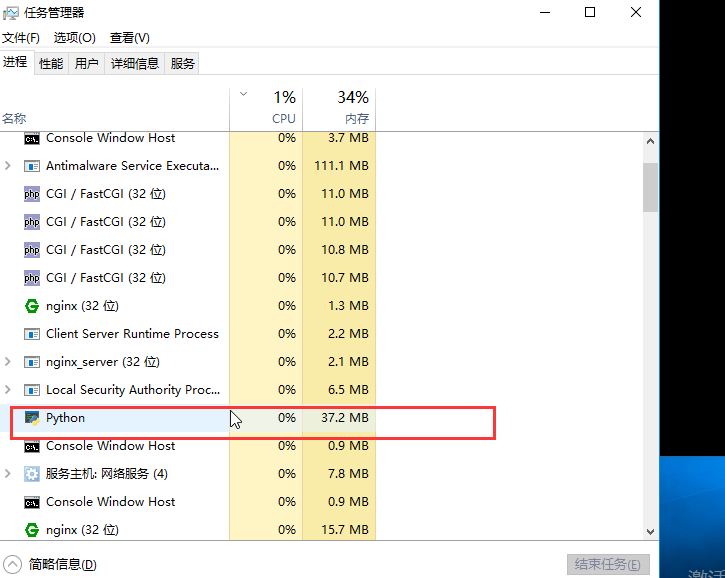Maximize the Task Manager window
The width and height of the screenshot is (725, 578).
click(590, 12)
